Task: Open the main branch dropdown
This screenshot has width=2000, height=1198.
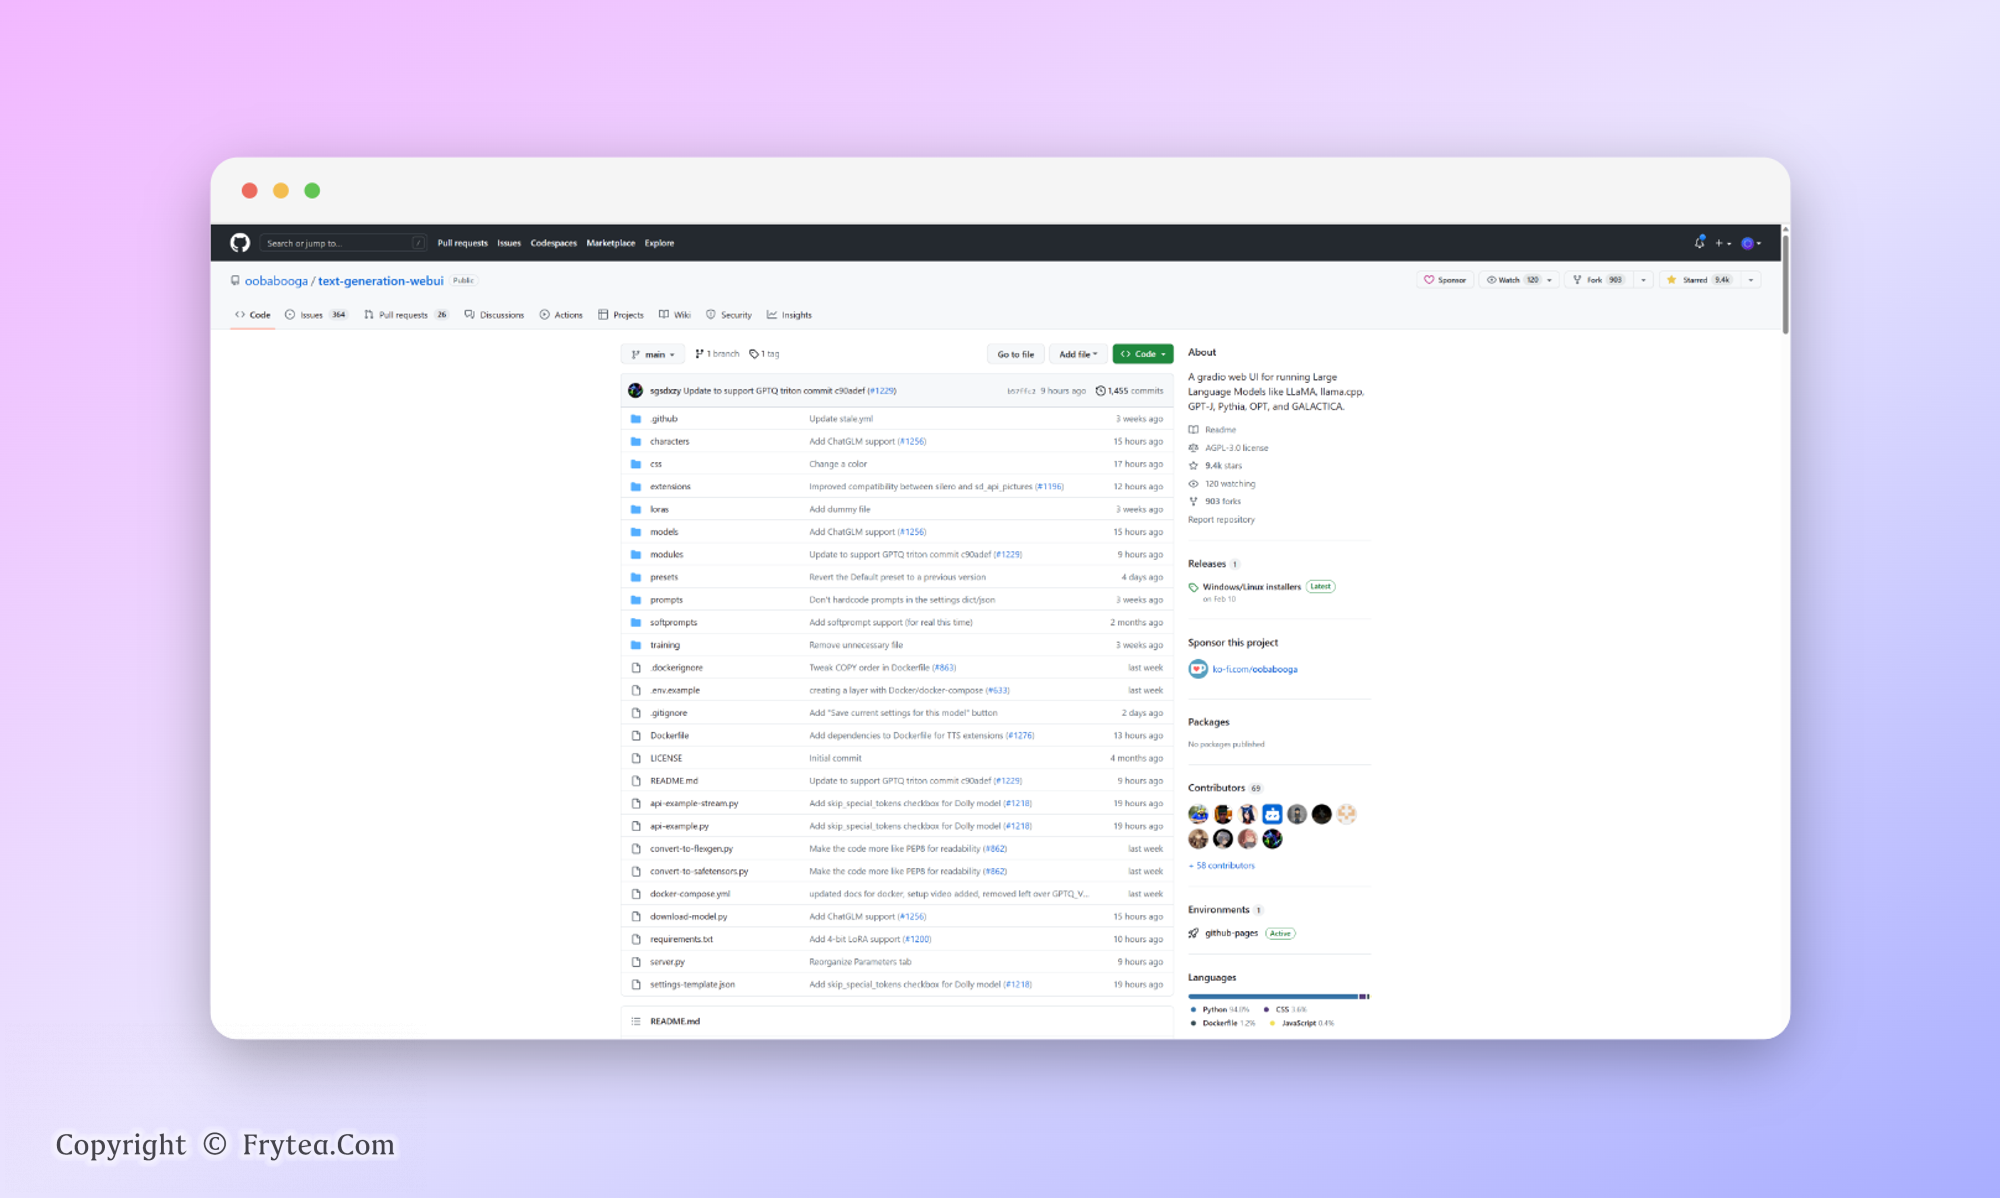Action: pyautogui.click(x=653, y=354)
